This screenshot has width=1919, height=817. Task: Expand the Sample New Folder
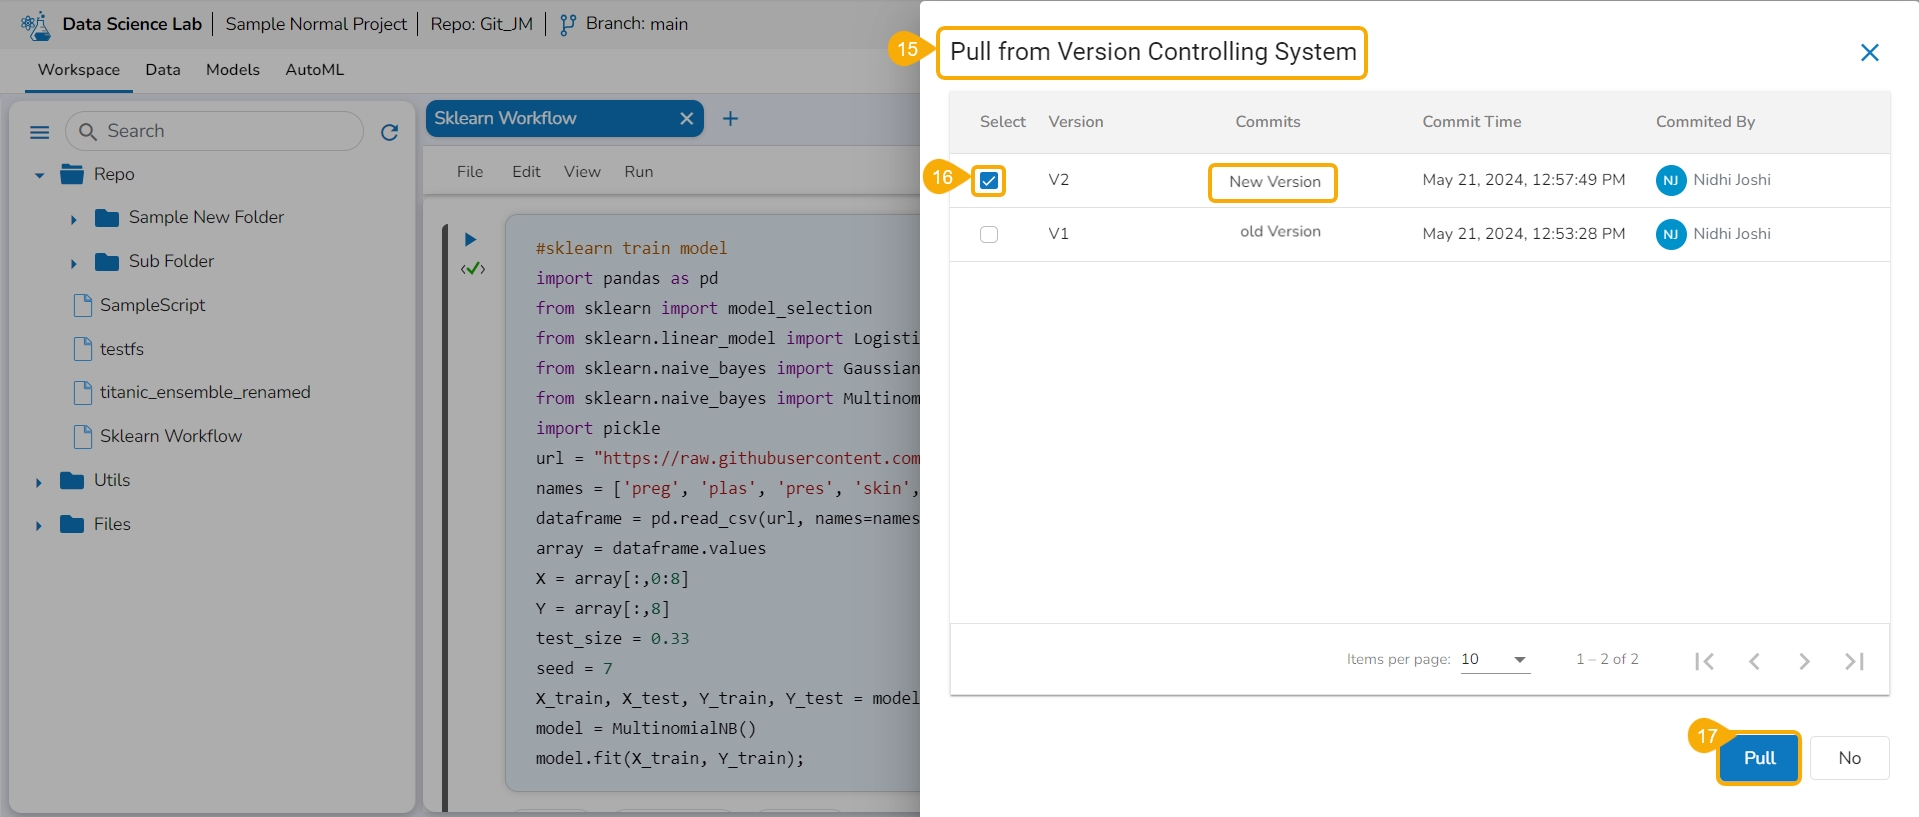pos(73,219)
